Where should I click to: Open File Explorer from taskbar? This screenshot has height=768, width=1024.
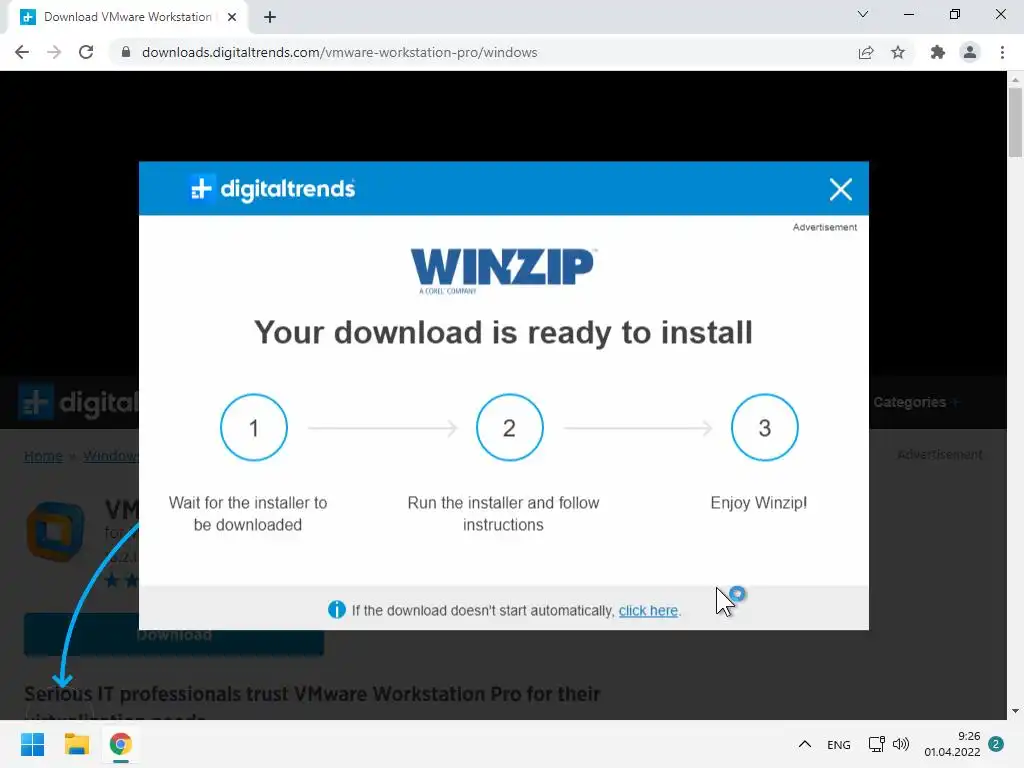[76, 744]
